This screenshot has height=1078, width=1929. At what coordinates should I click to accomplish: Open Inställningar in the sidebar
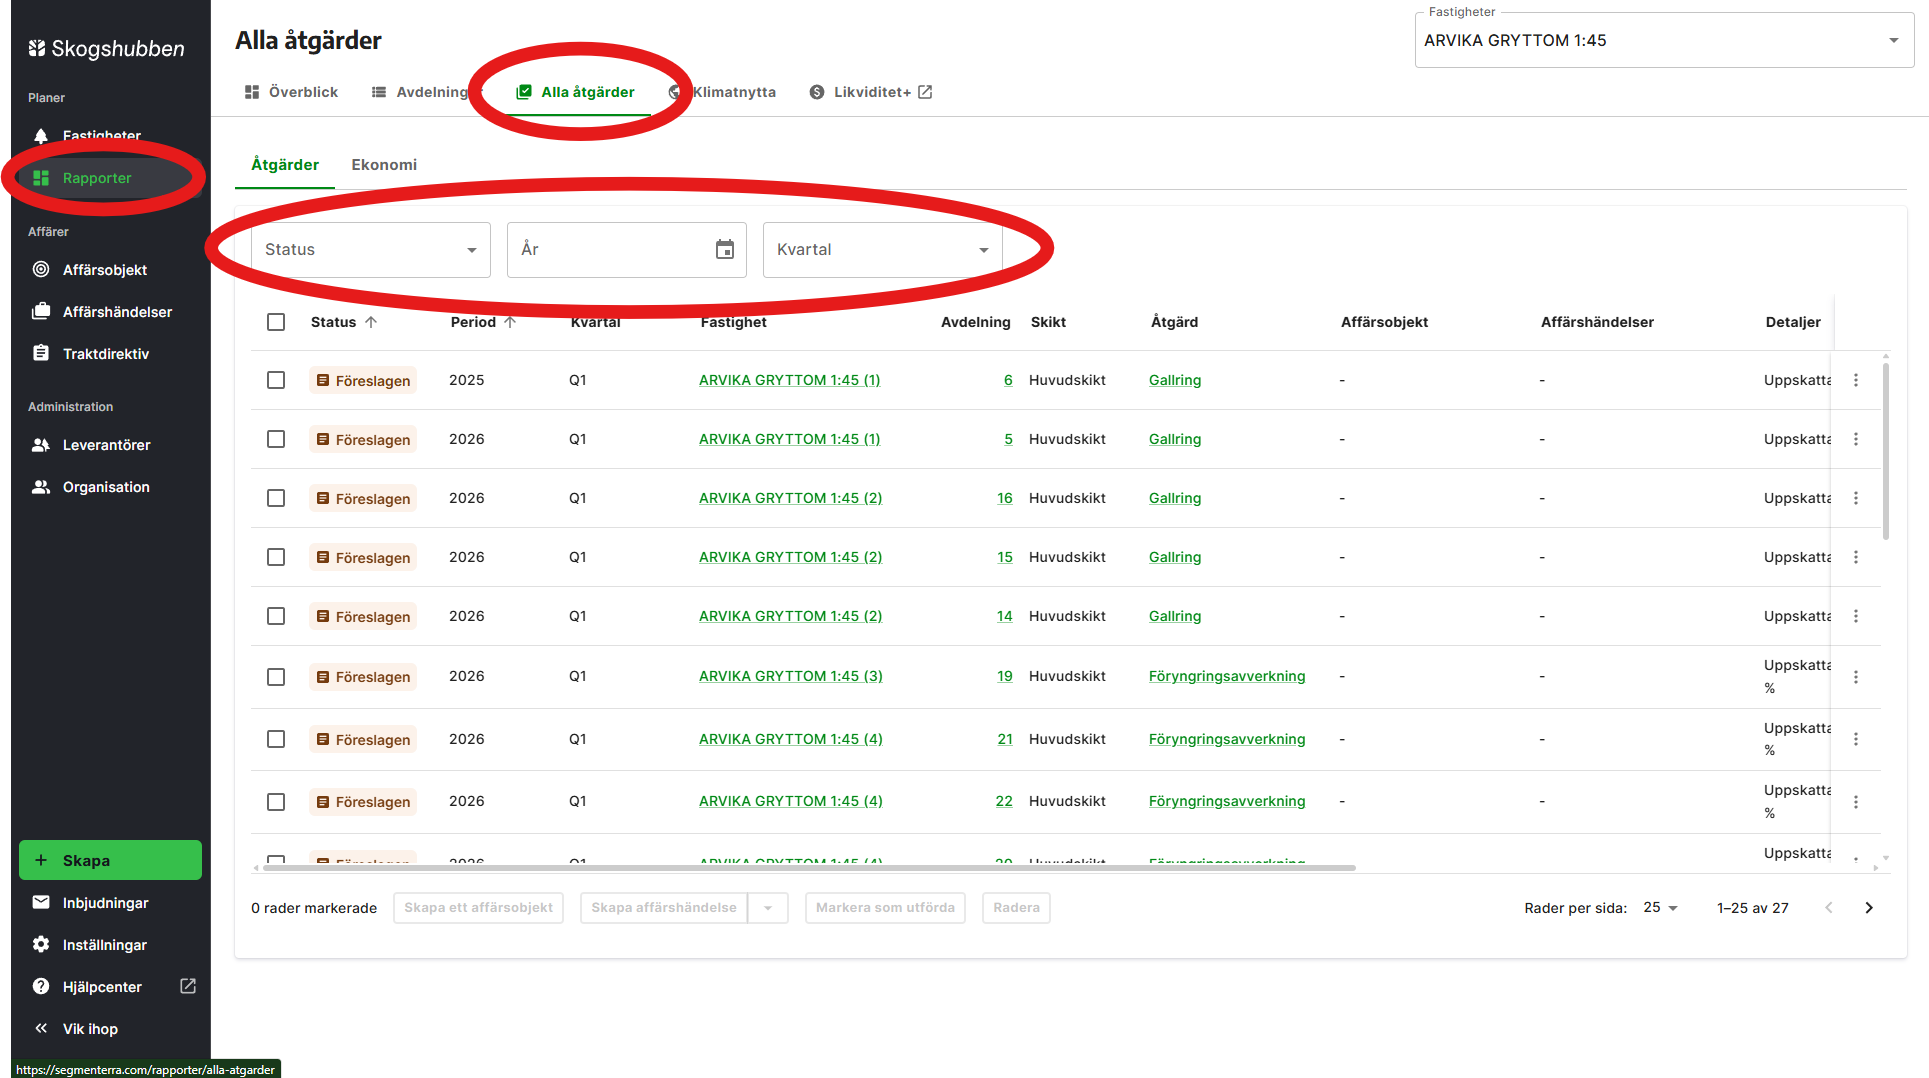[110, 945]
